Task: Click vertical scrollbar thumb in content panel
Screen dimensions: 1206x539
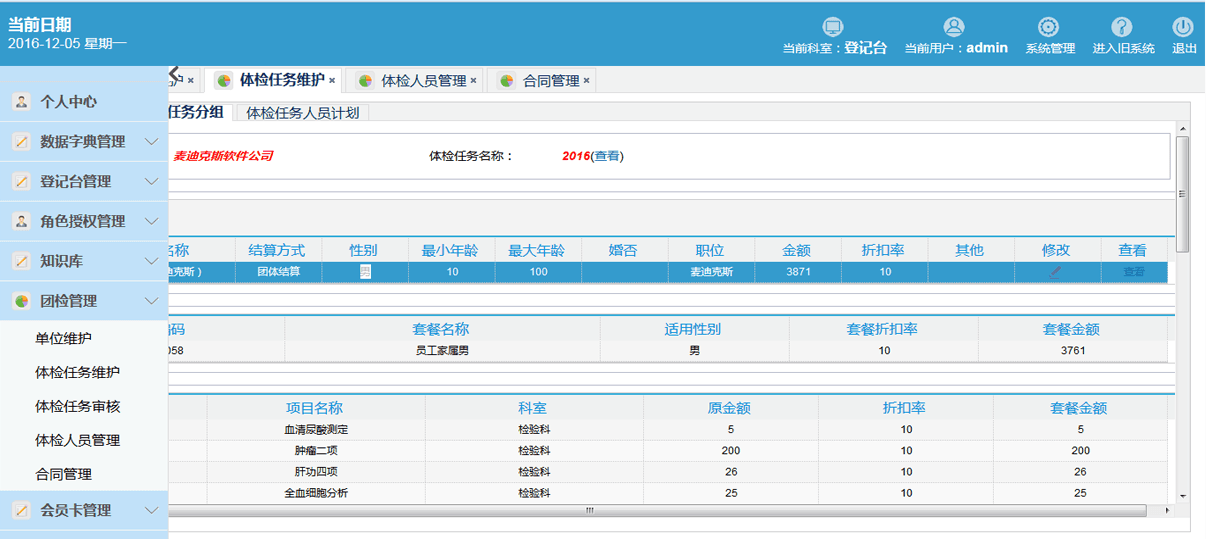Action: pos(1183,194)
